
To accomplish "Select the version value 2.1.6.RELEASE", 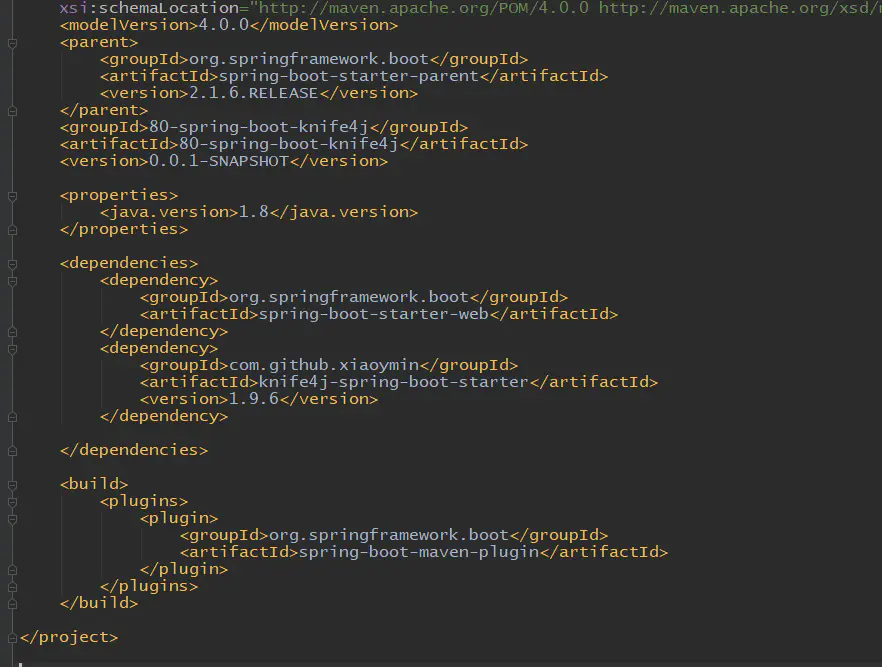I will click(253, 93).
